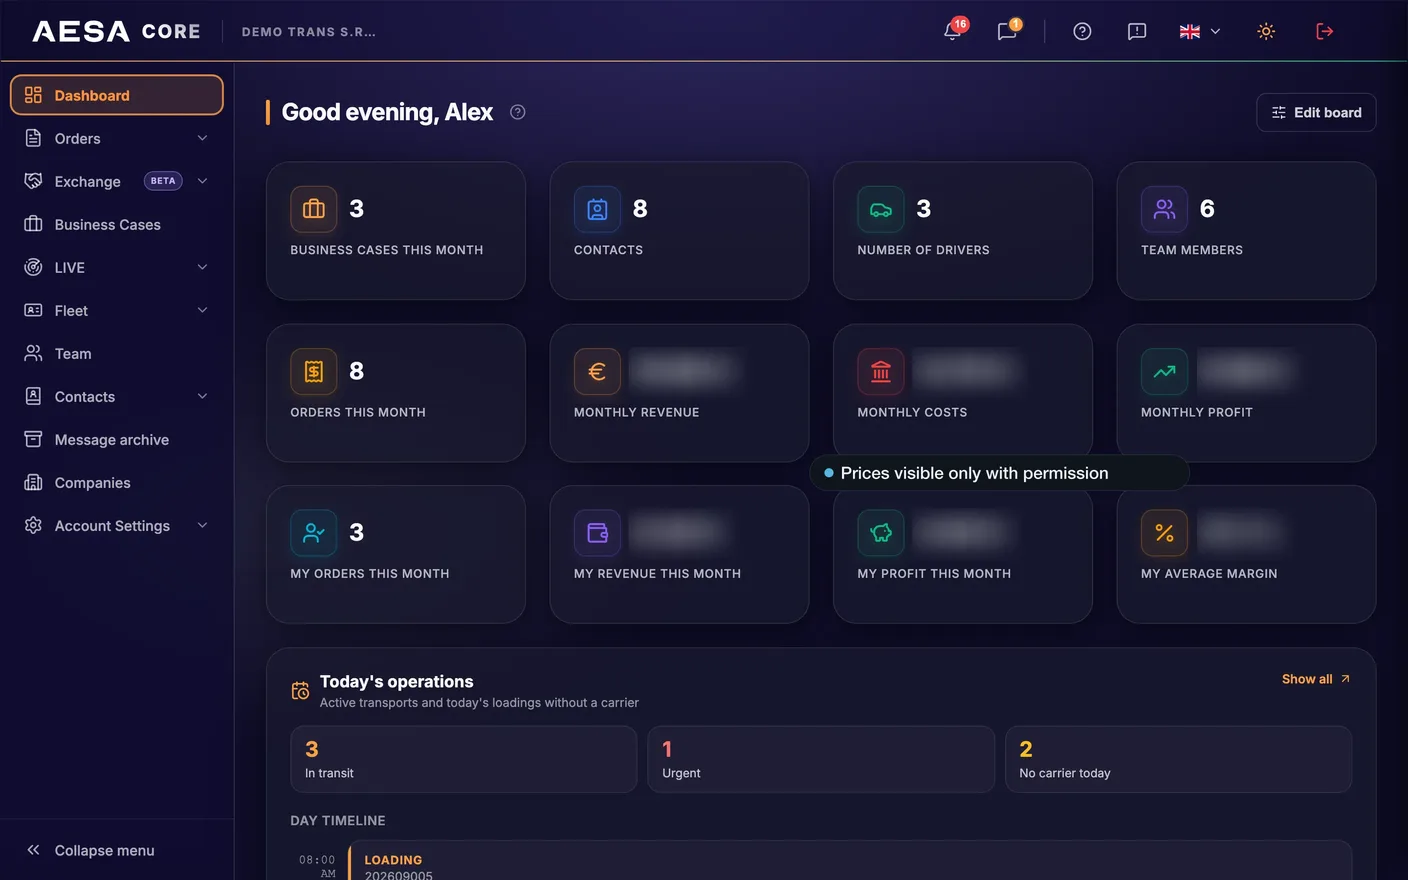Go to Companies in sidebar

click(x=117, y=482)
